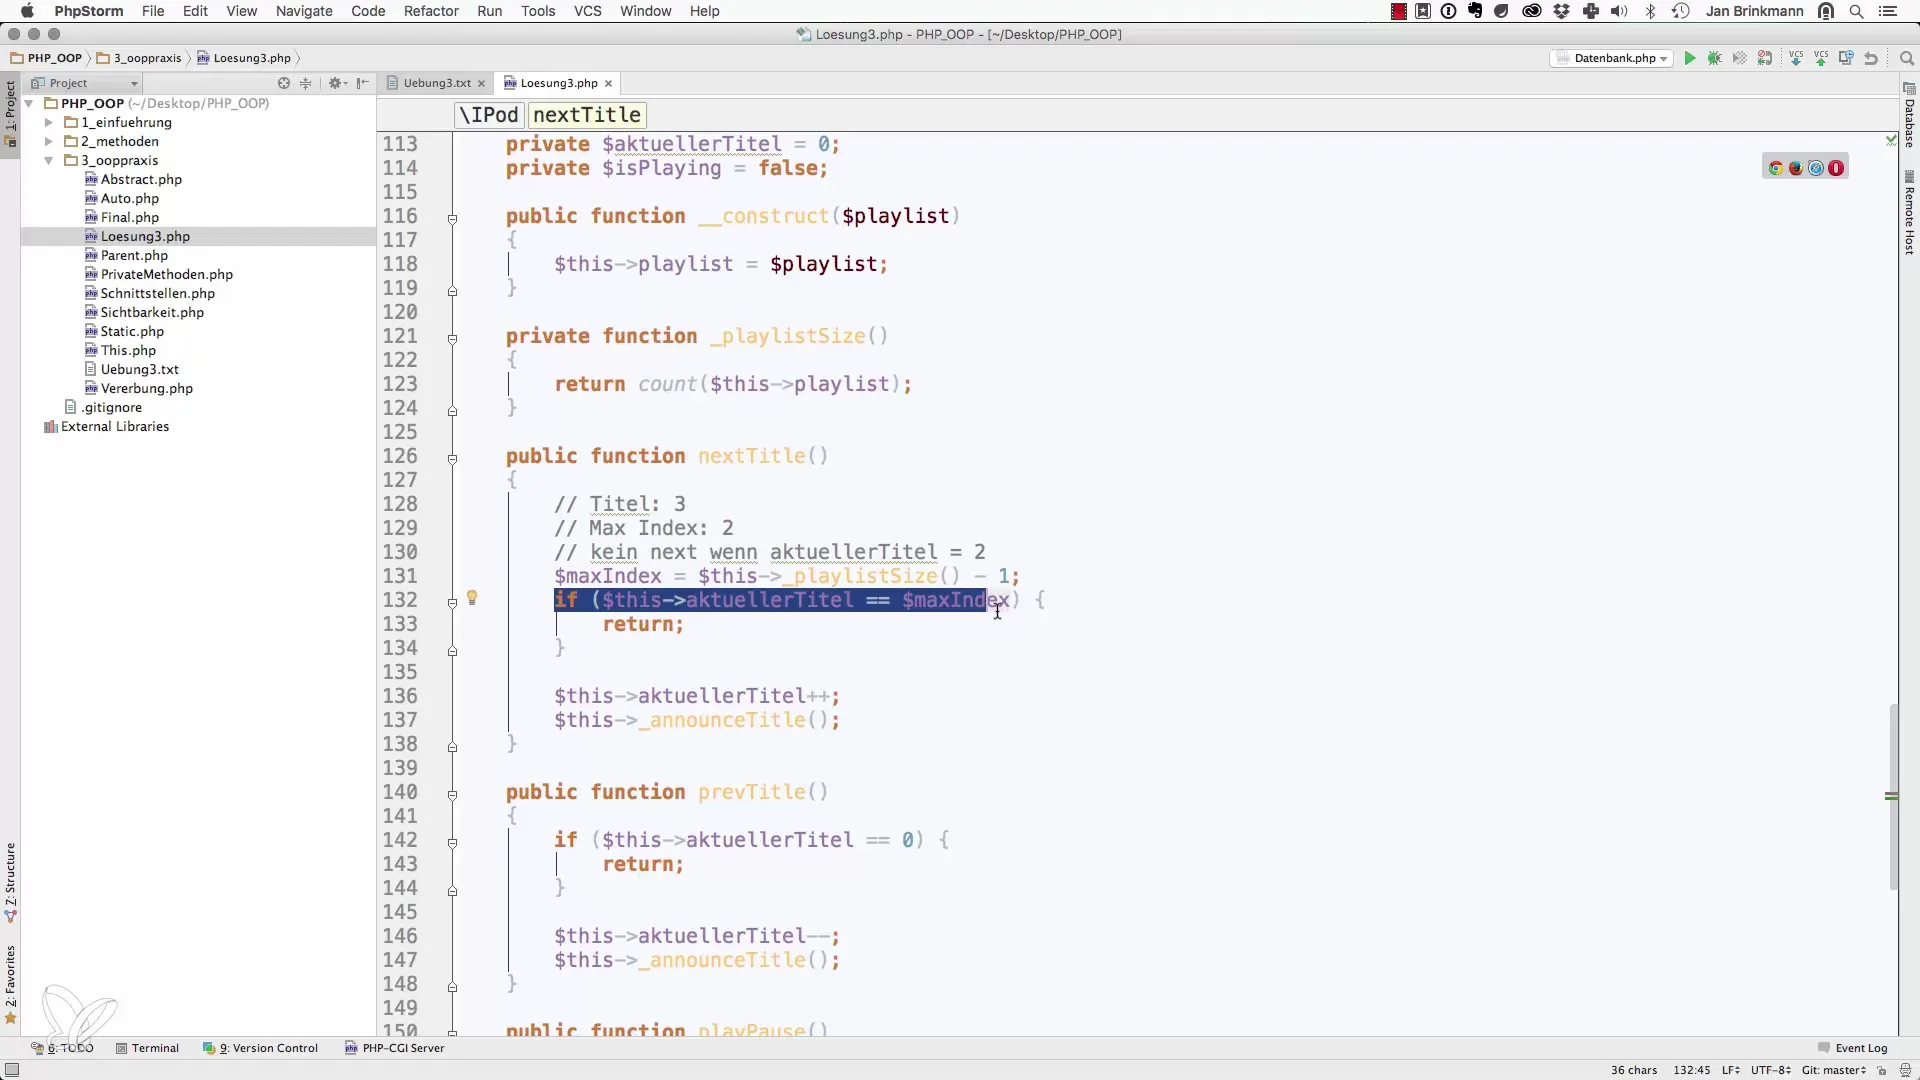1920x1080 pixels.
Task: Toggle the 1: Project side panel tab
Action: (10, 113)
